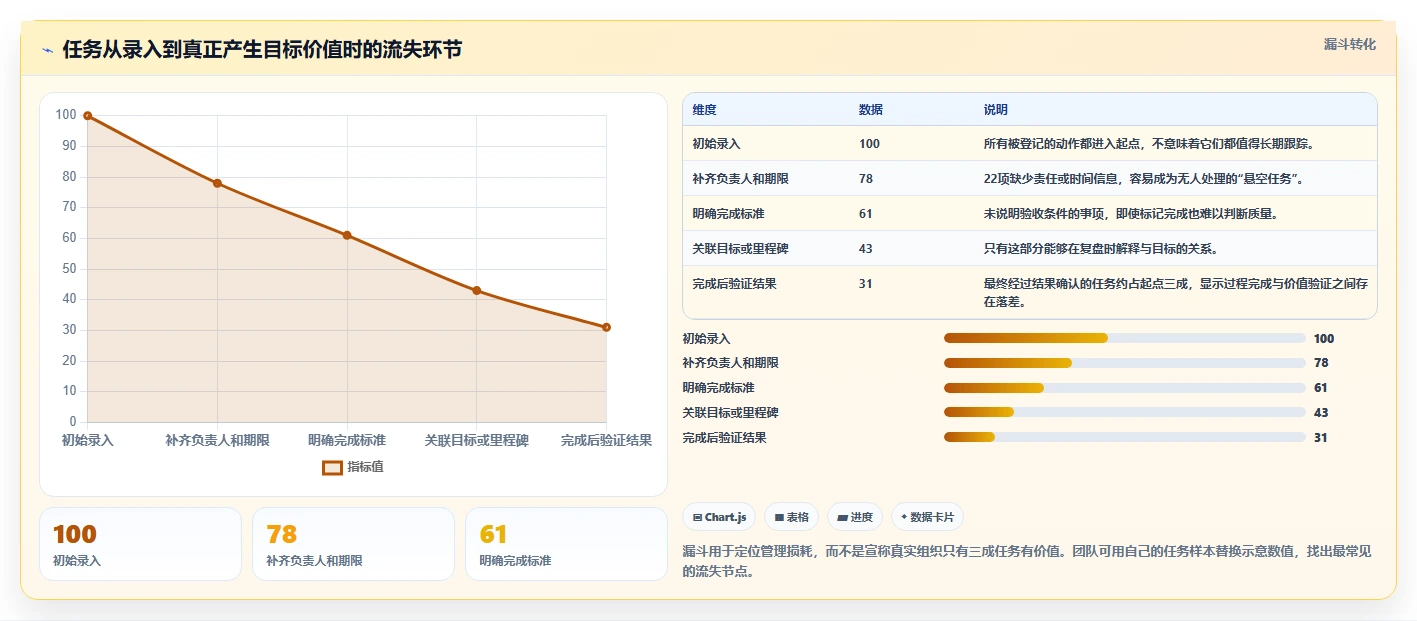
Task: Click the progress list label 明确完成标准
Action: pyautogui.click(x=719, y=388)
